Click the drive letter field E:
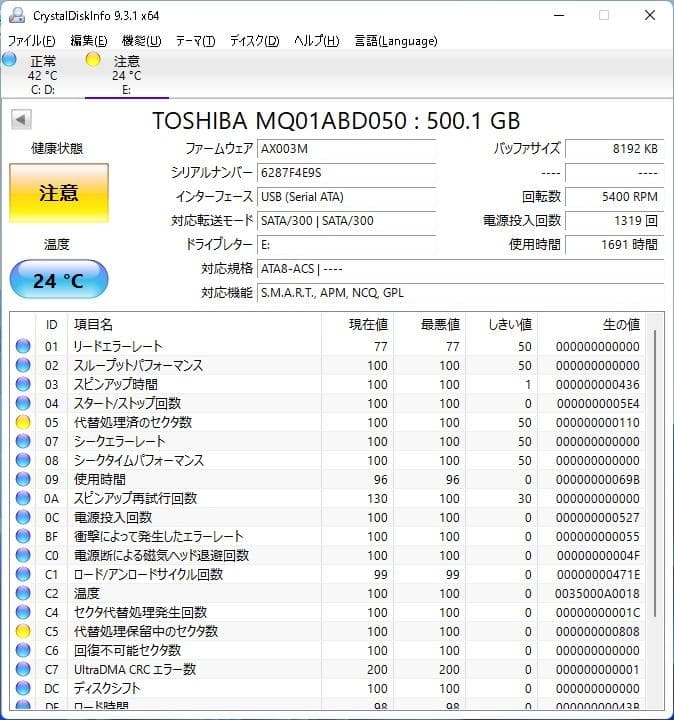Screen dimensions: 674x720 coord(346,245)
